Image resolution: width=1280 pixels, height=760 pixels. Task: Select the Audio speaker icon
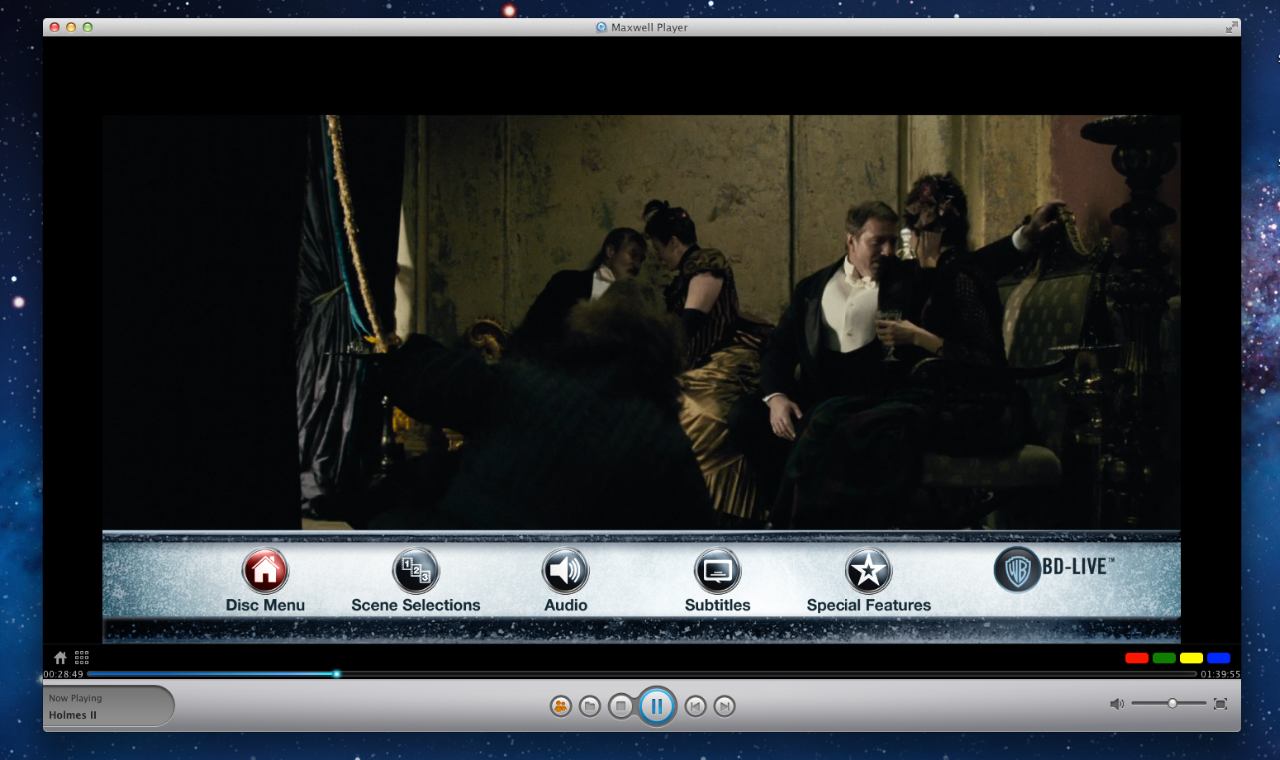point(565,571)
